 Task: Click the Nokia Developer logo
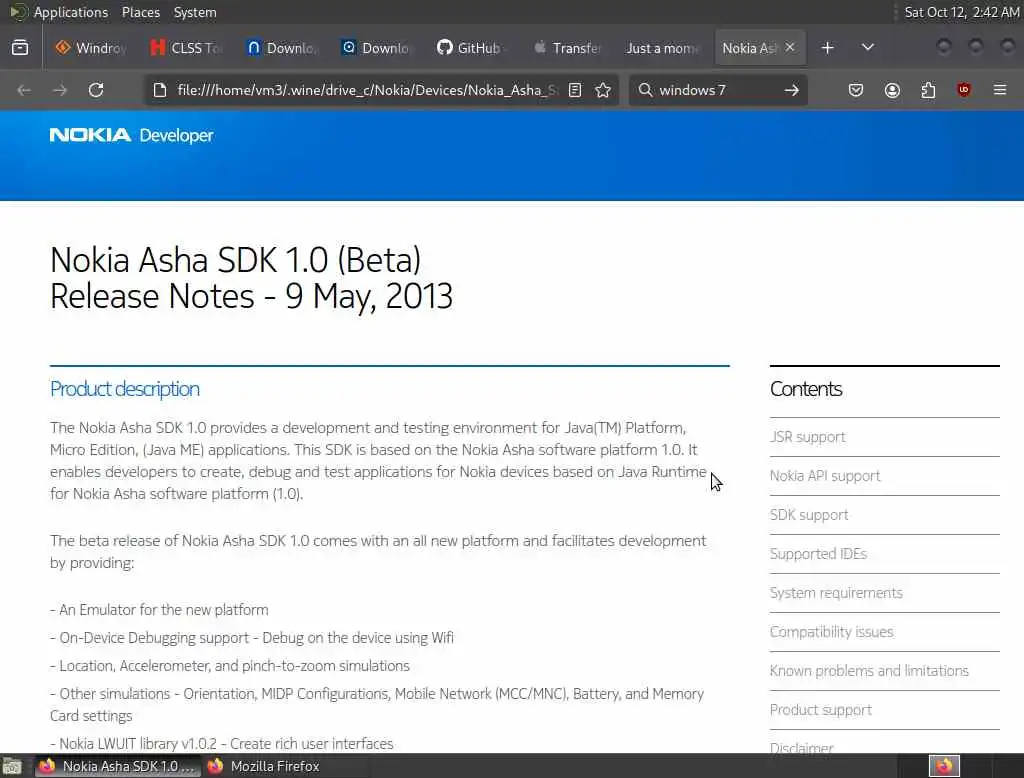click(x=132, y=135)
